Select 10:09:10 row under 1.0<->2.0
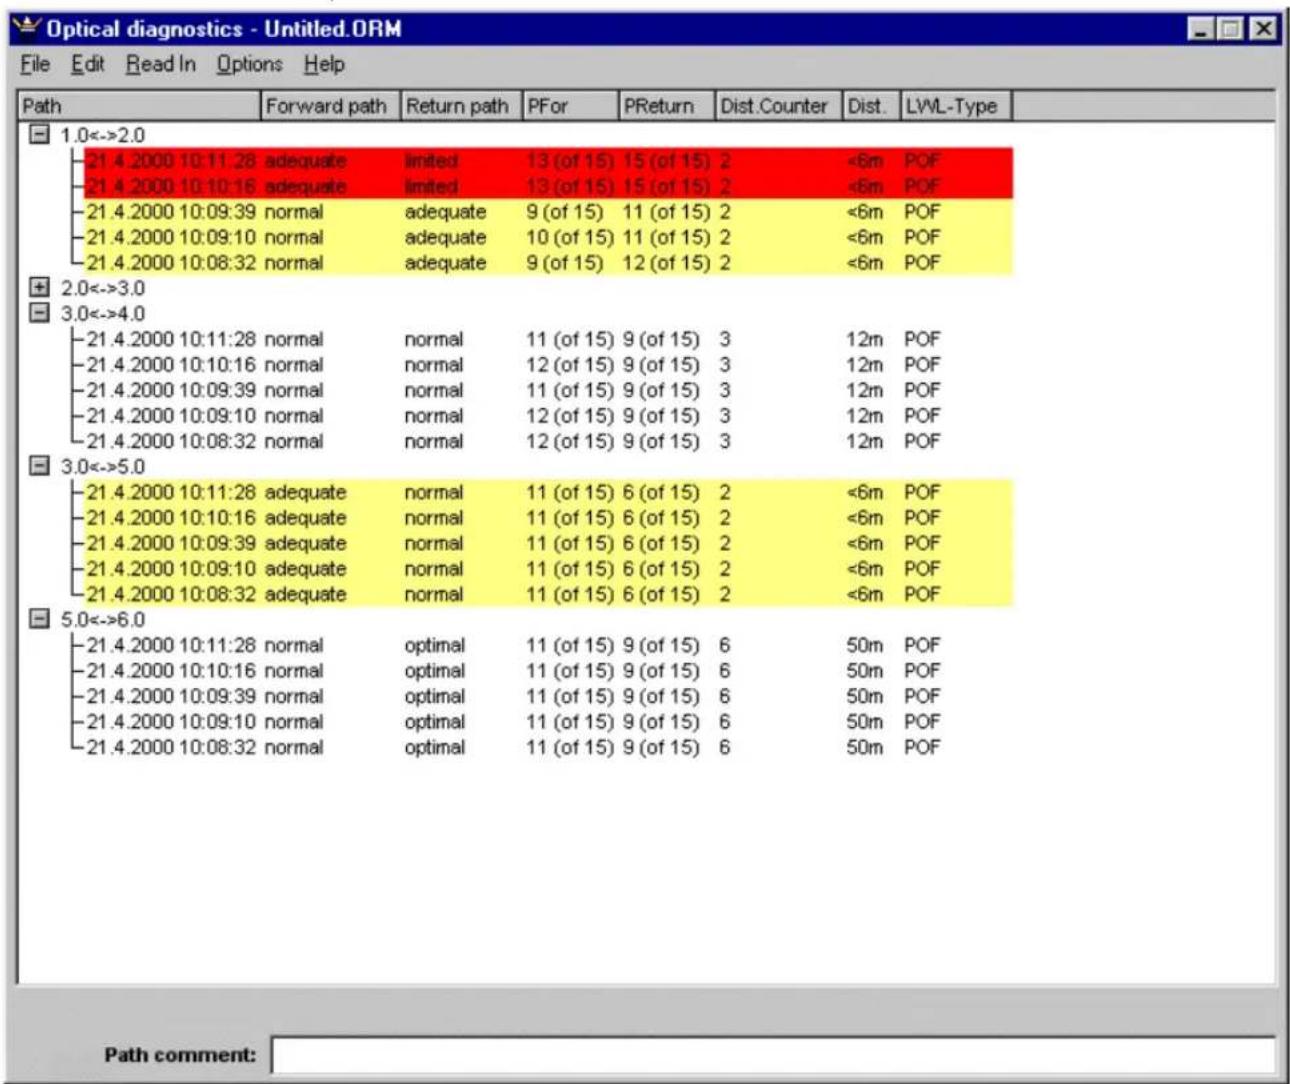Screen dimensions: 1290x1084 coord(548,237)
